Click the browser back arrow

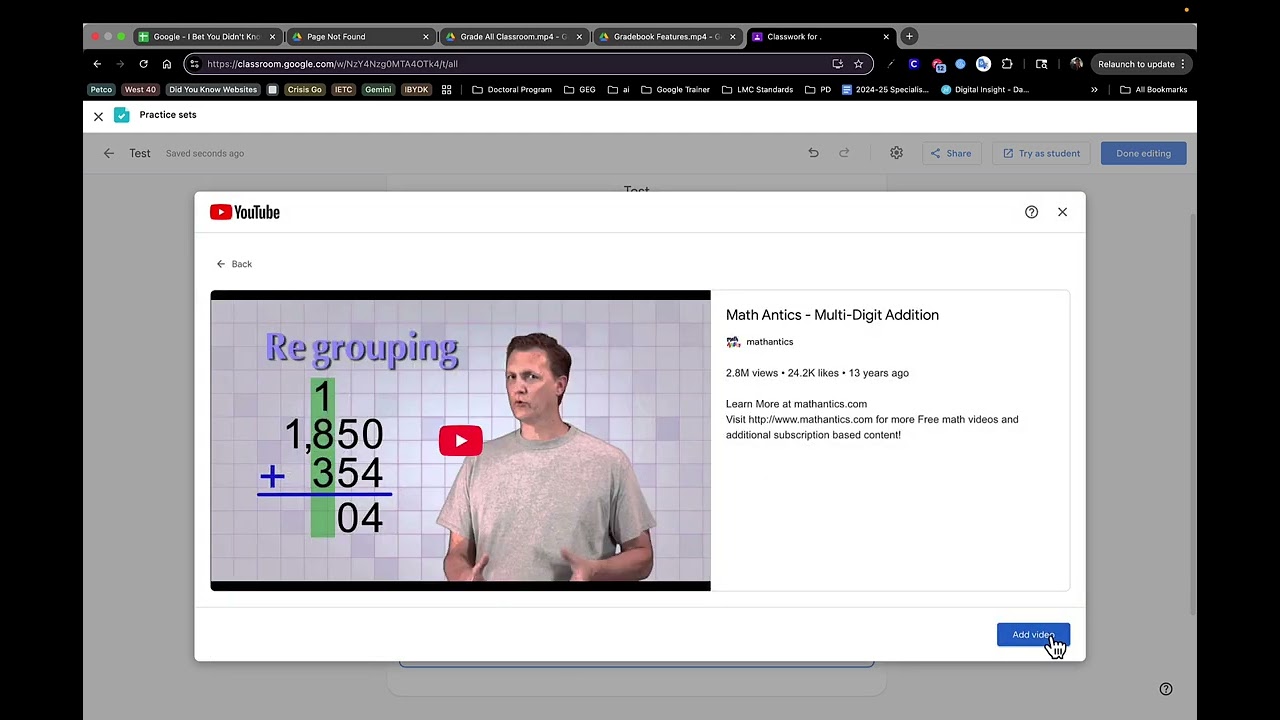(97, 64)
